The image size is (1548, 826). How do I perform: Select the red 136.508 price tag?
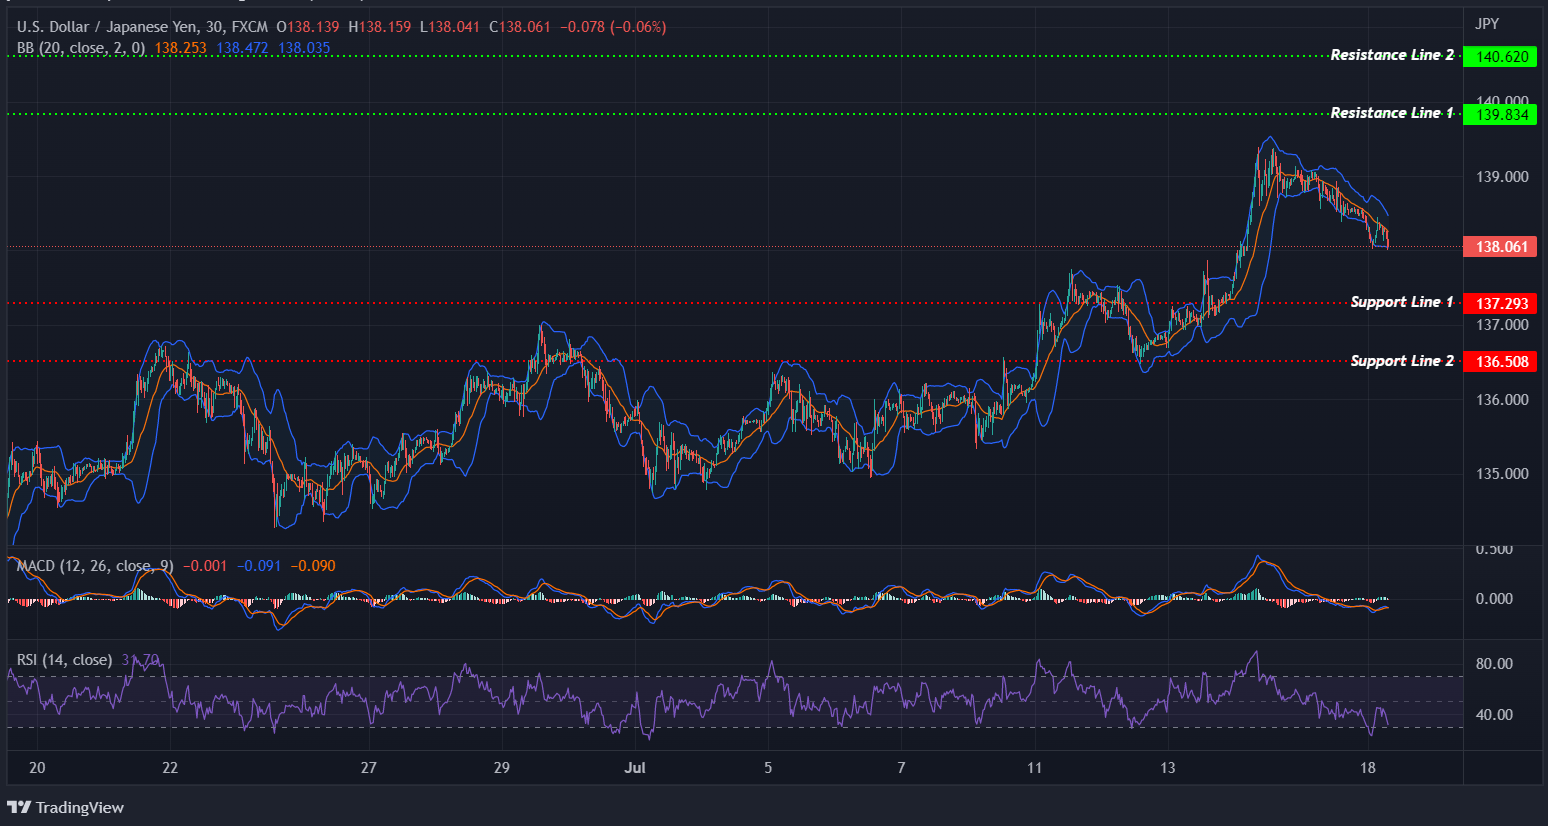coord(1501,361)
